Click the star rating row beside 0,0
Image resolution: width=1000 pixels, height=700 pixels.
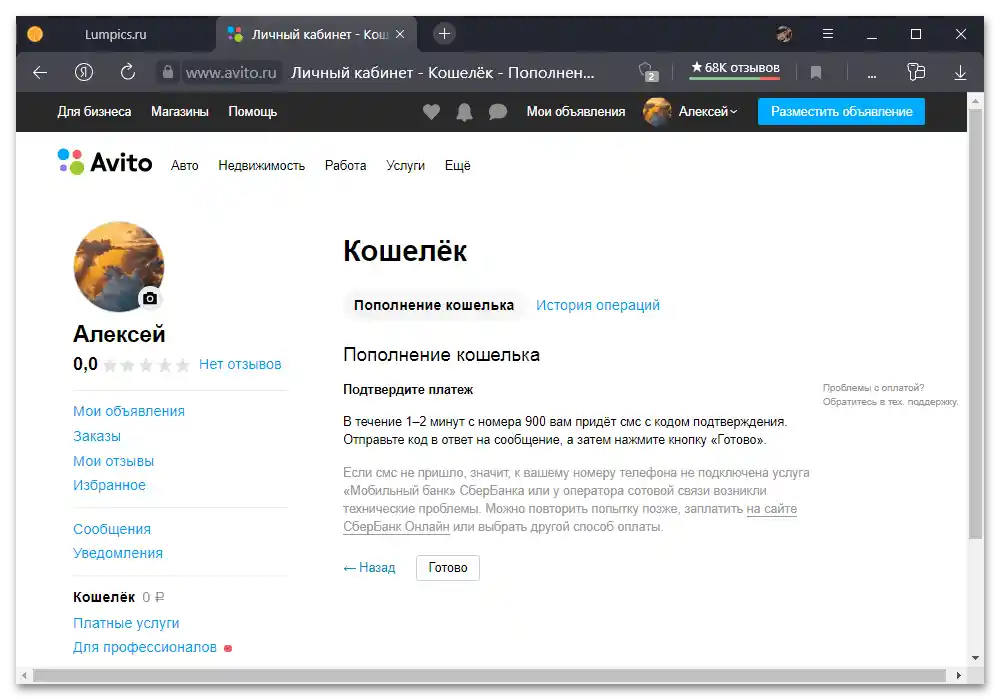(147, 365)
